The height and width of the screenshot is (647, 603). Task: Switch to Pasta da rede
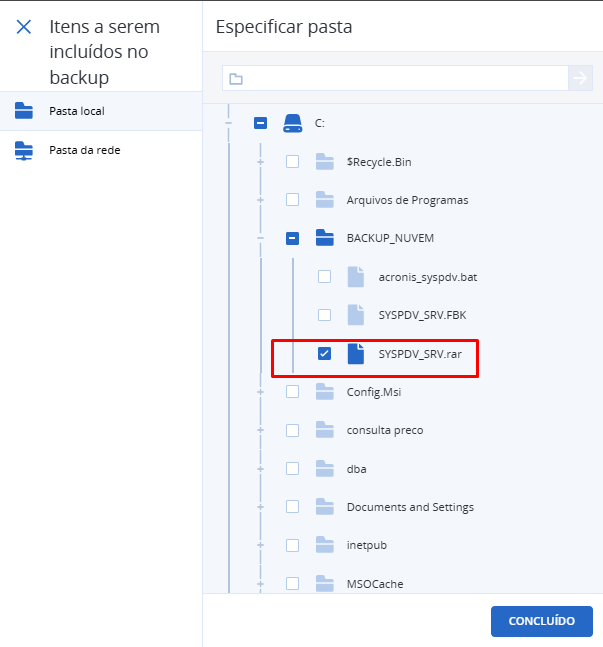click(85, 150)
